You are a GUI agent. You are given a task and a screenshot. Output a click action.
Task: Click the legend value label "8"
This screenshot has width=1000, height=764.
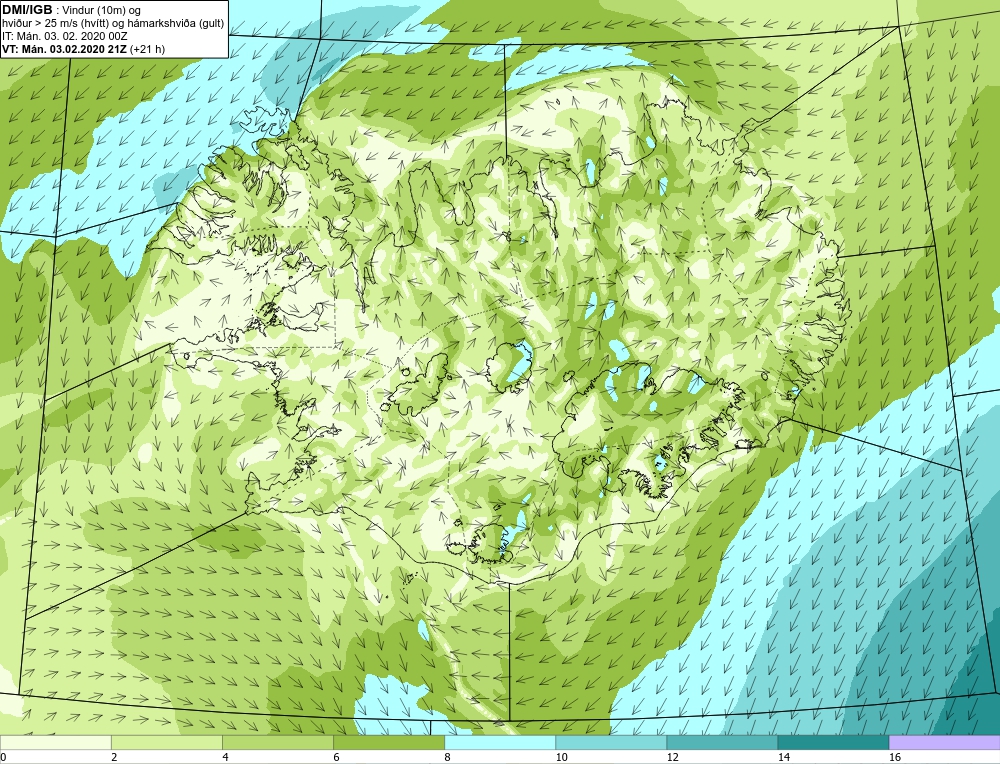[447, 757]
